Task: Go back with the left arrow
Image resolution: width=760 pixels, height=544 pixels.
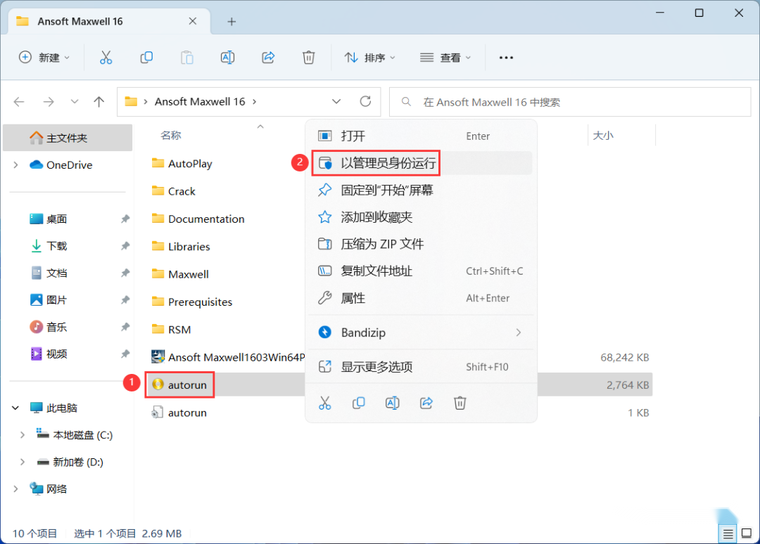Action: coord(19,102)
